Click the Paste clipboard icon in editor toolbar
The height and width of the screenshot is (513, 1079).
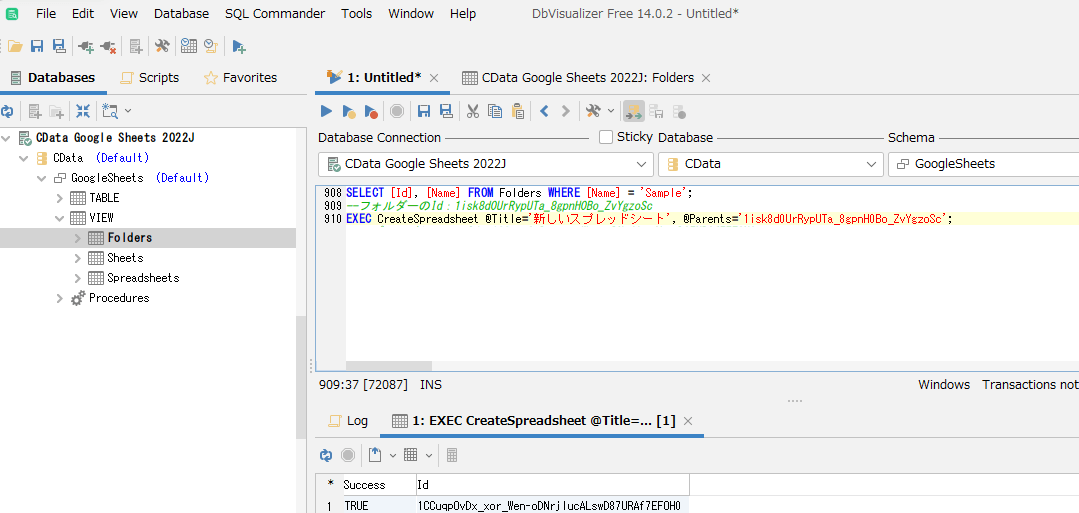pyautogui.click(x=518, y=111)
